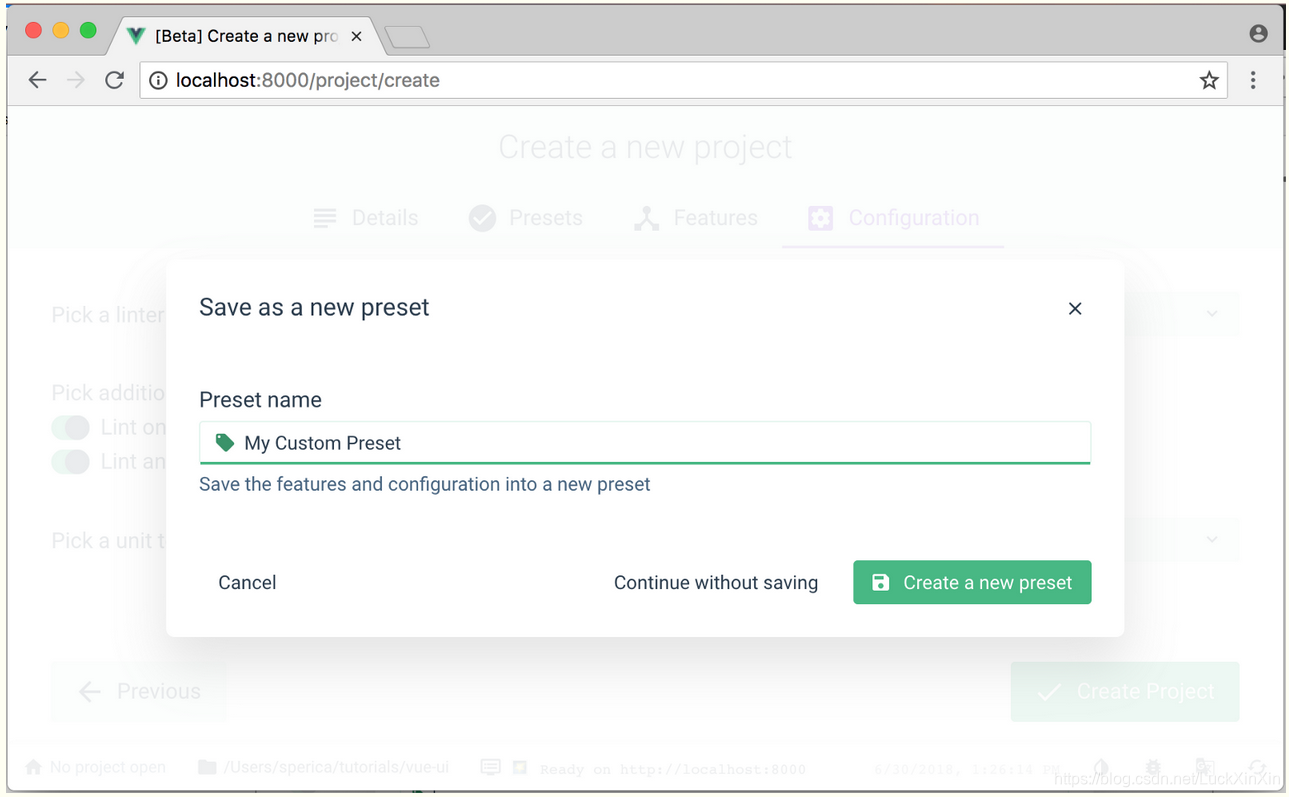Viewport: 1289px width, 797px height.
Task: Open the log message icon in the status bar
Action: pyautogui.click(x=490, y=768)
